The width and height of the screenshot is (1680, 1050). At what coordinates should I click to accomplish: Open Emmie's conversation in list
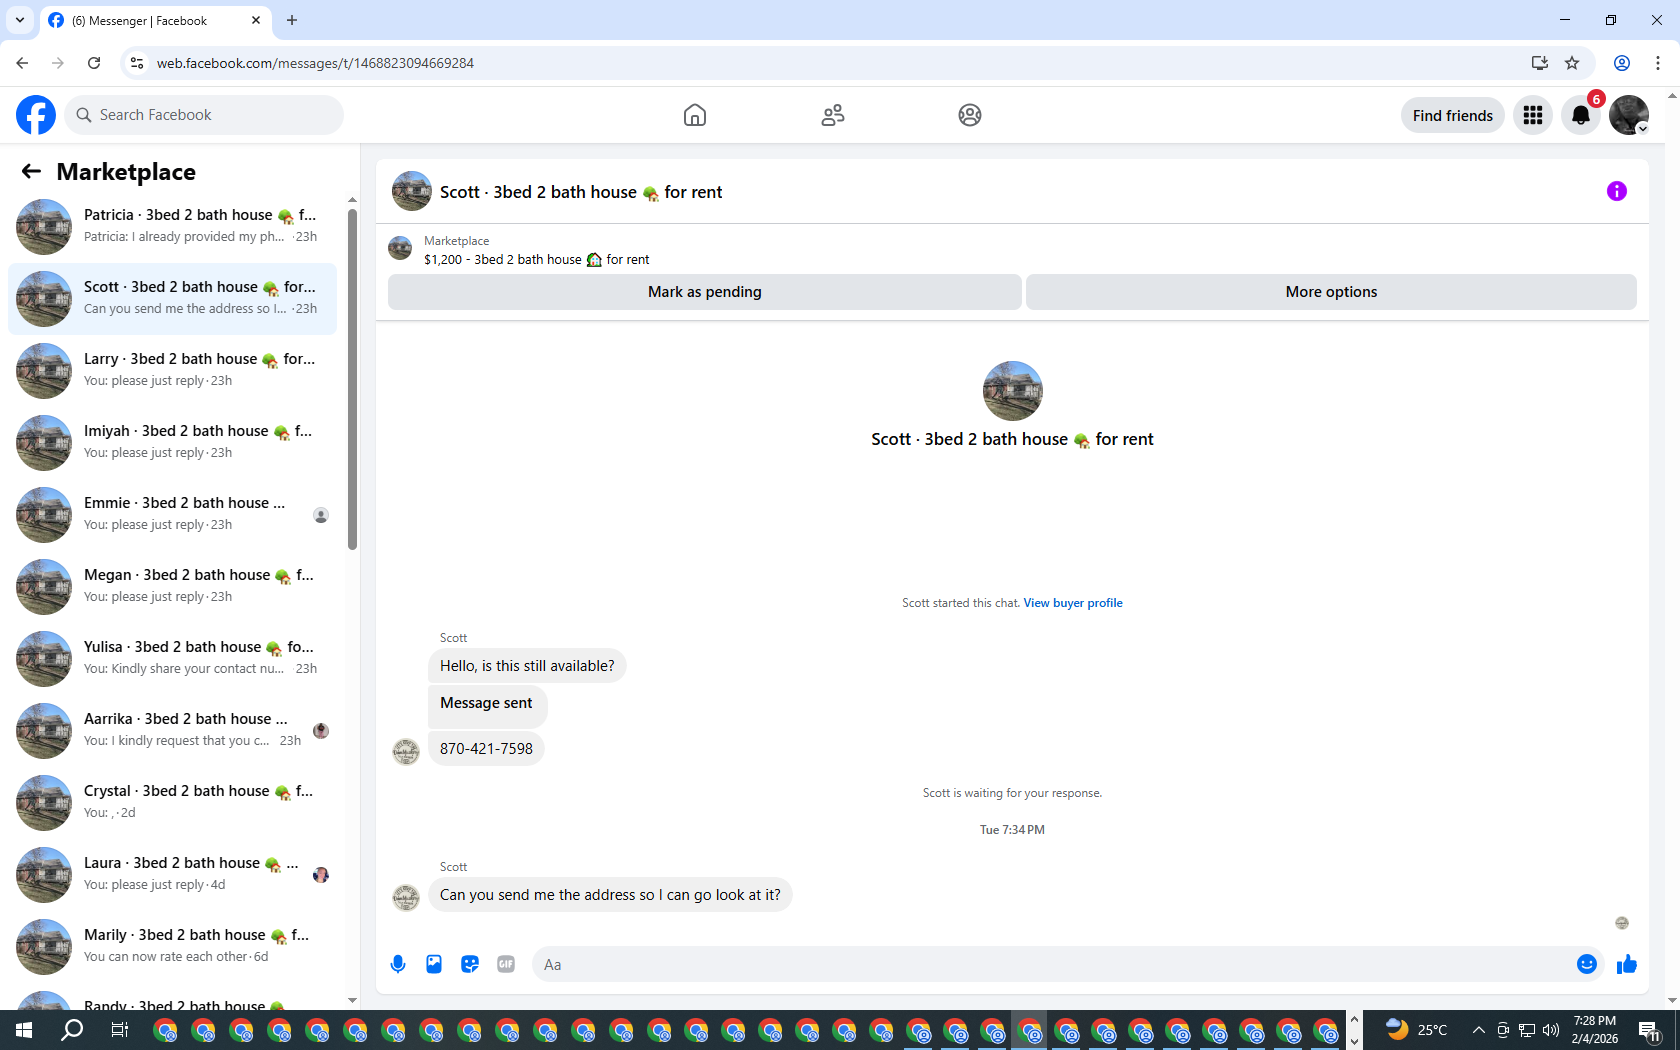click(x=172, y=514)
